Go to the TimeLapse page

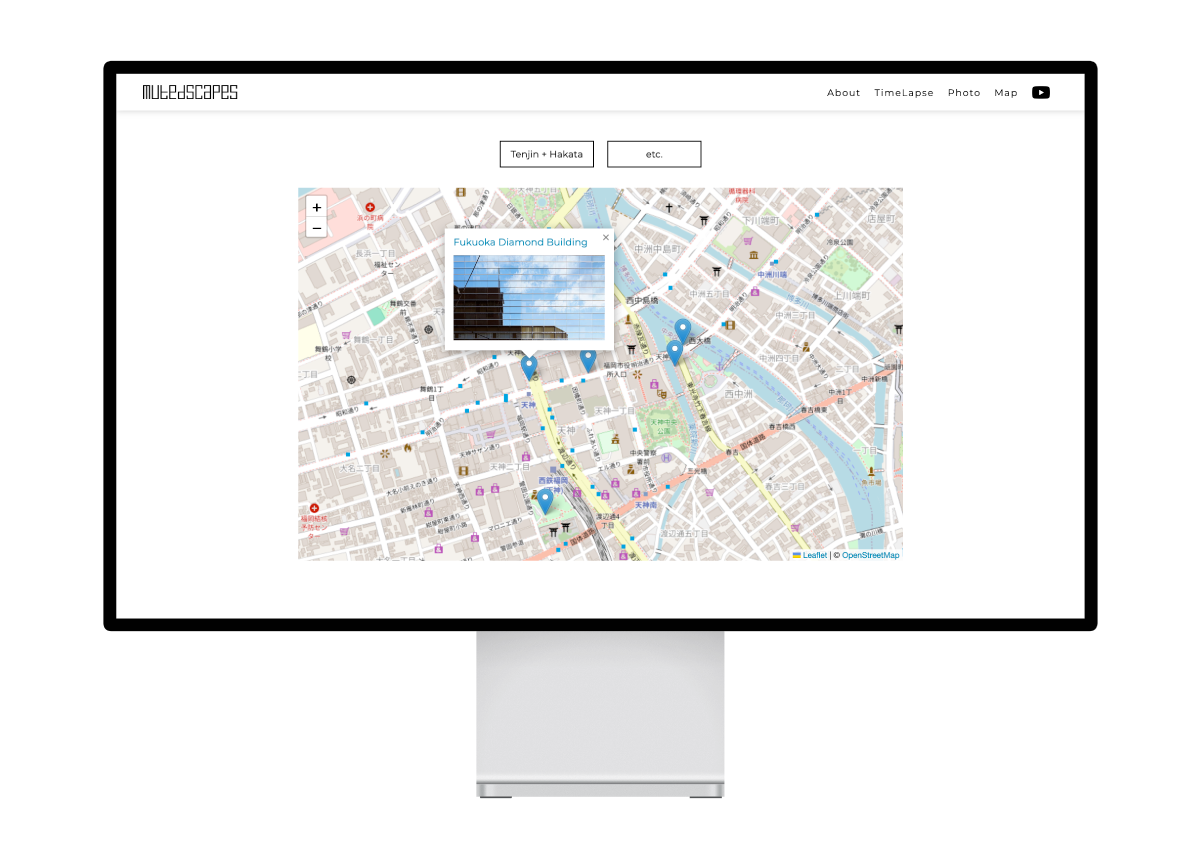[x=904, y=93]
